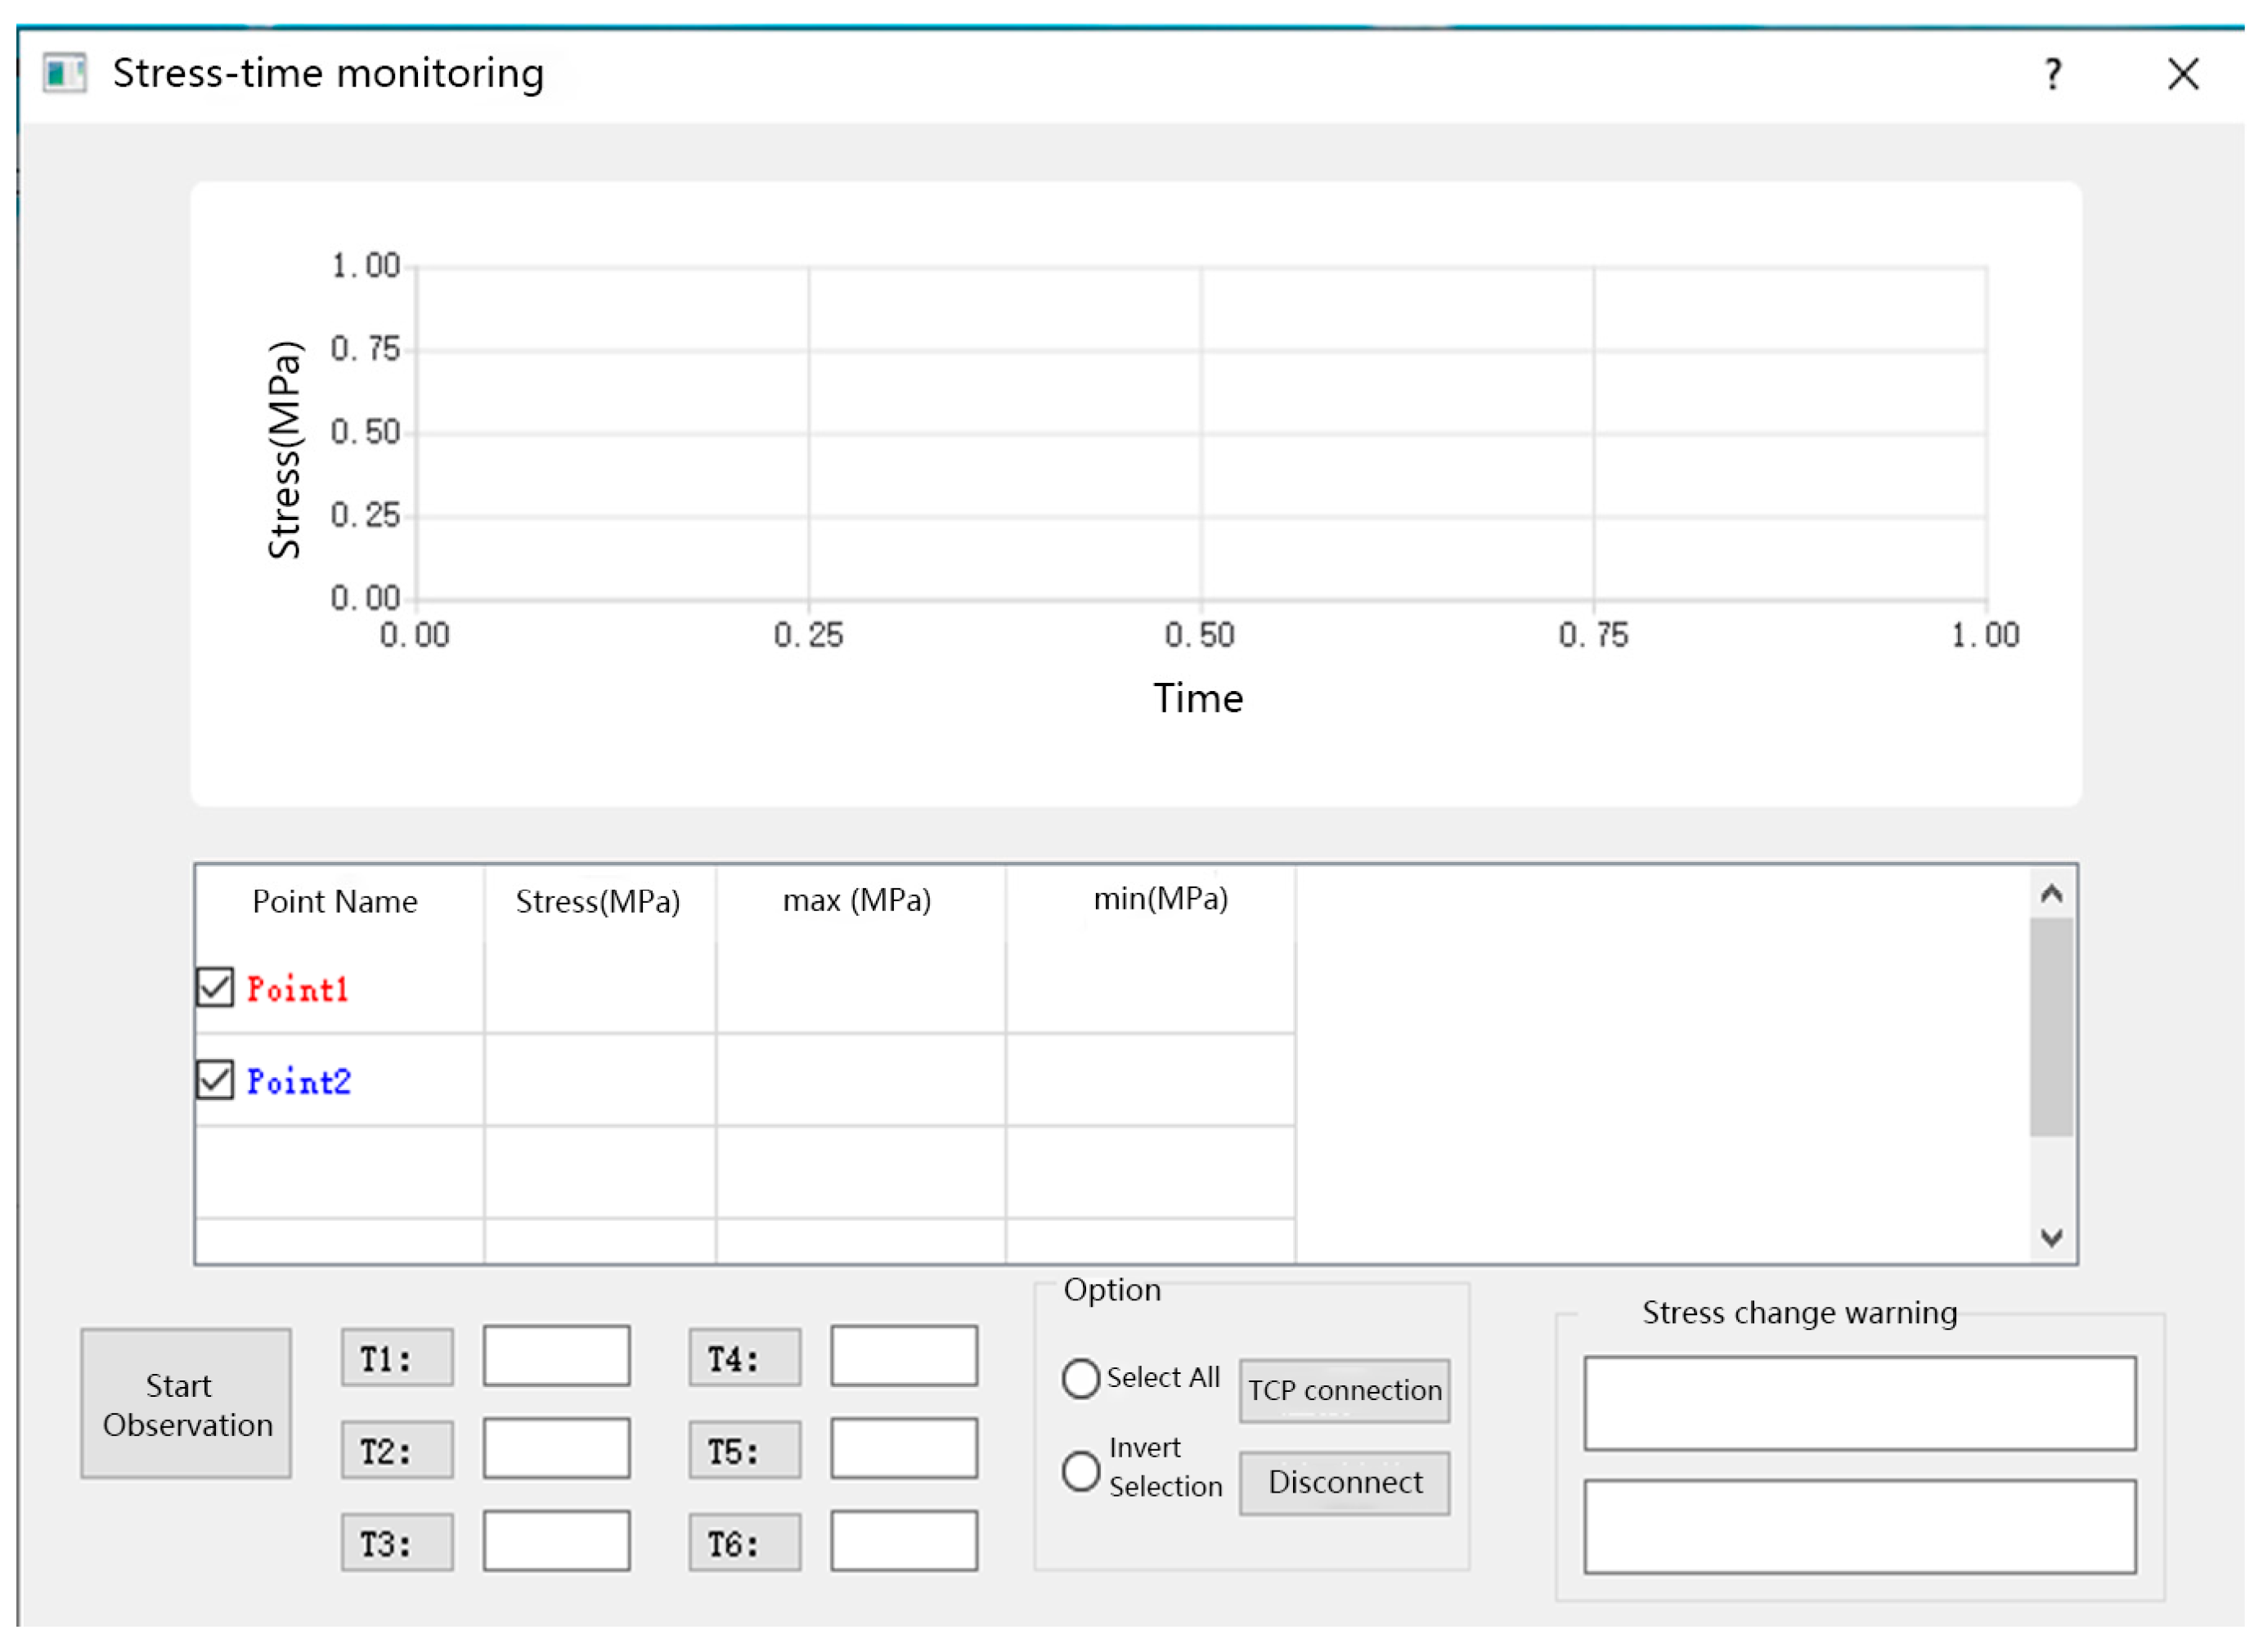Choose the Select All radio button
This screenshot has height=1652, width=2263.
1080,1378
